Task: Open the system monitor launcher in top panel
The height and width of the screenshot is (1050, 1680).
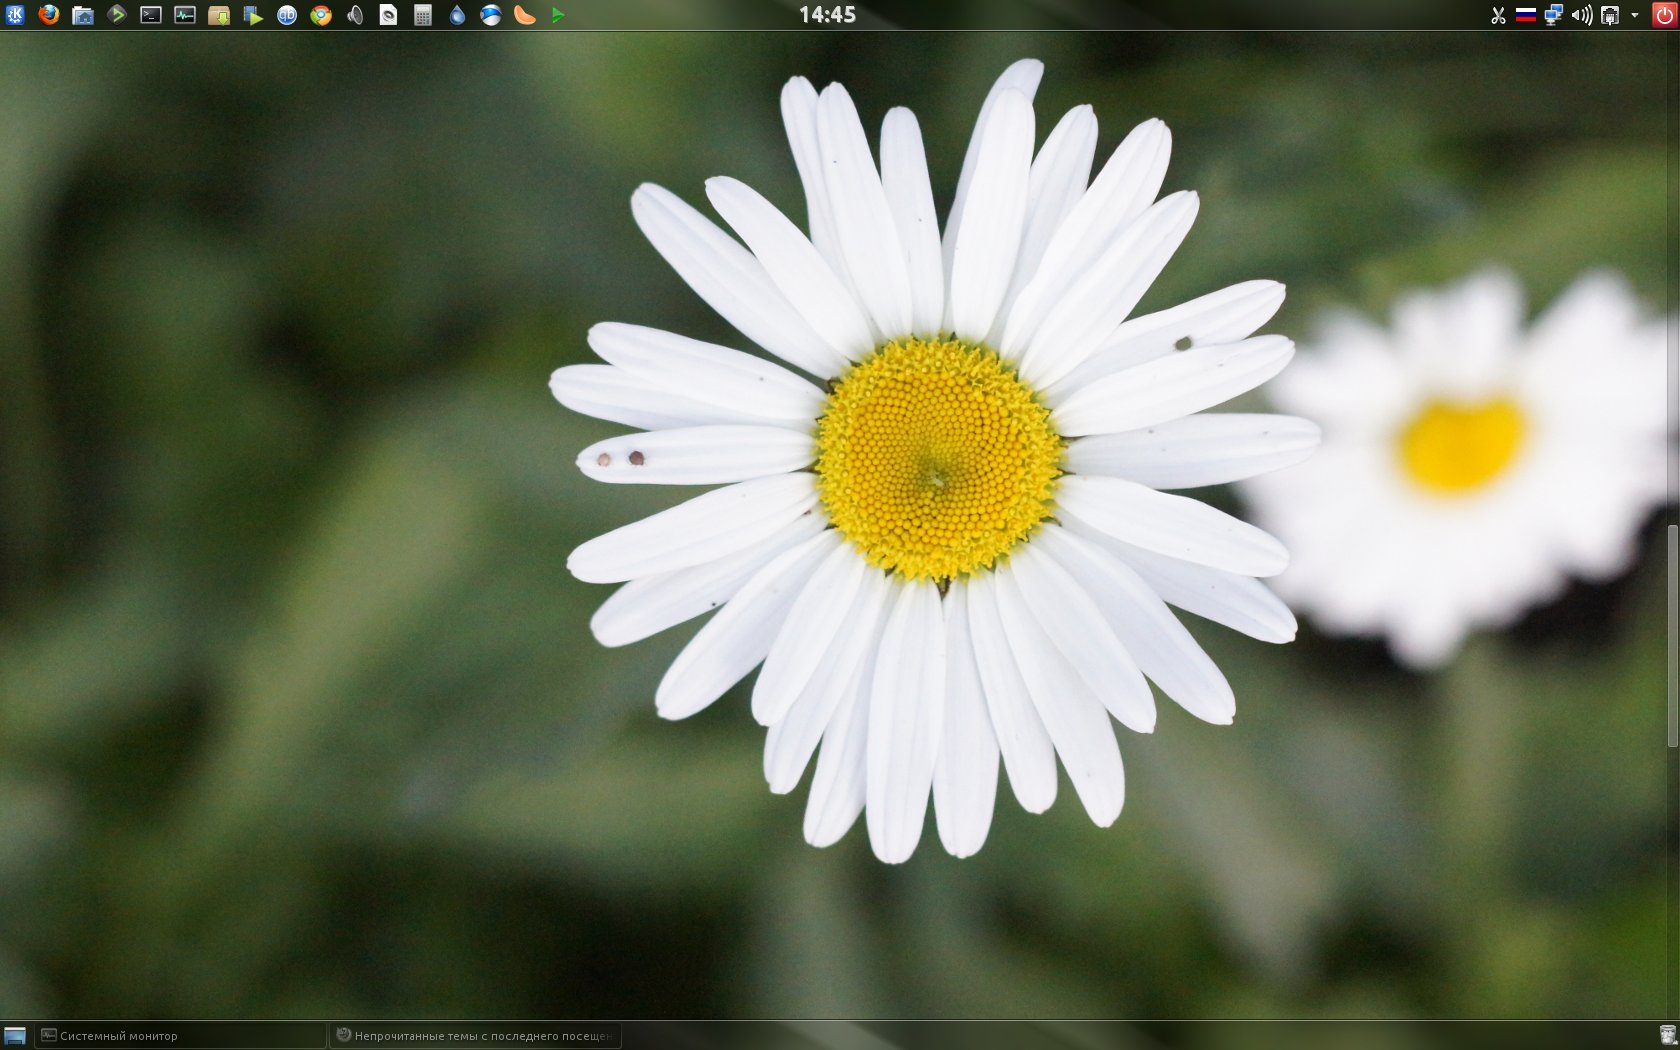Action: pos(185,15)
